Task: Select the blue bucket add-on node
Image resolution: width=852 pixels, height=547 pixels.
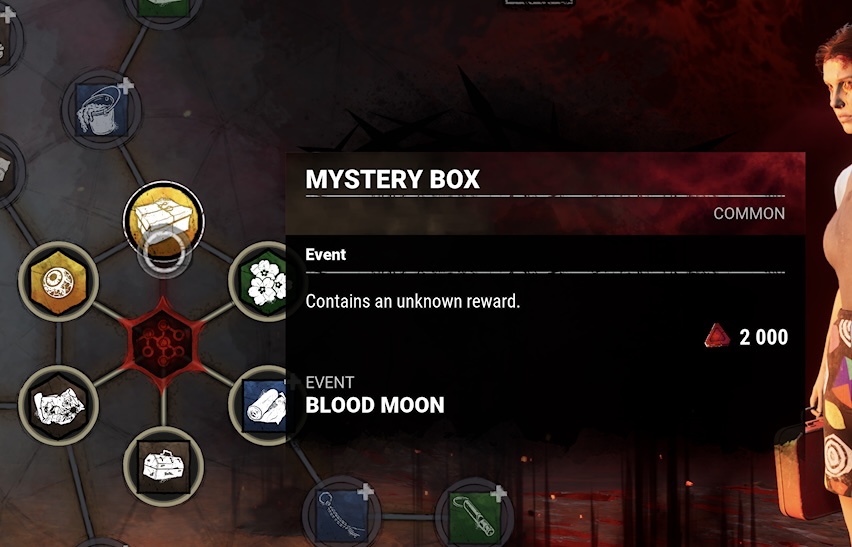Action: click(102, 109)
